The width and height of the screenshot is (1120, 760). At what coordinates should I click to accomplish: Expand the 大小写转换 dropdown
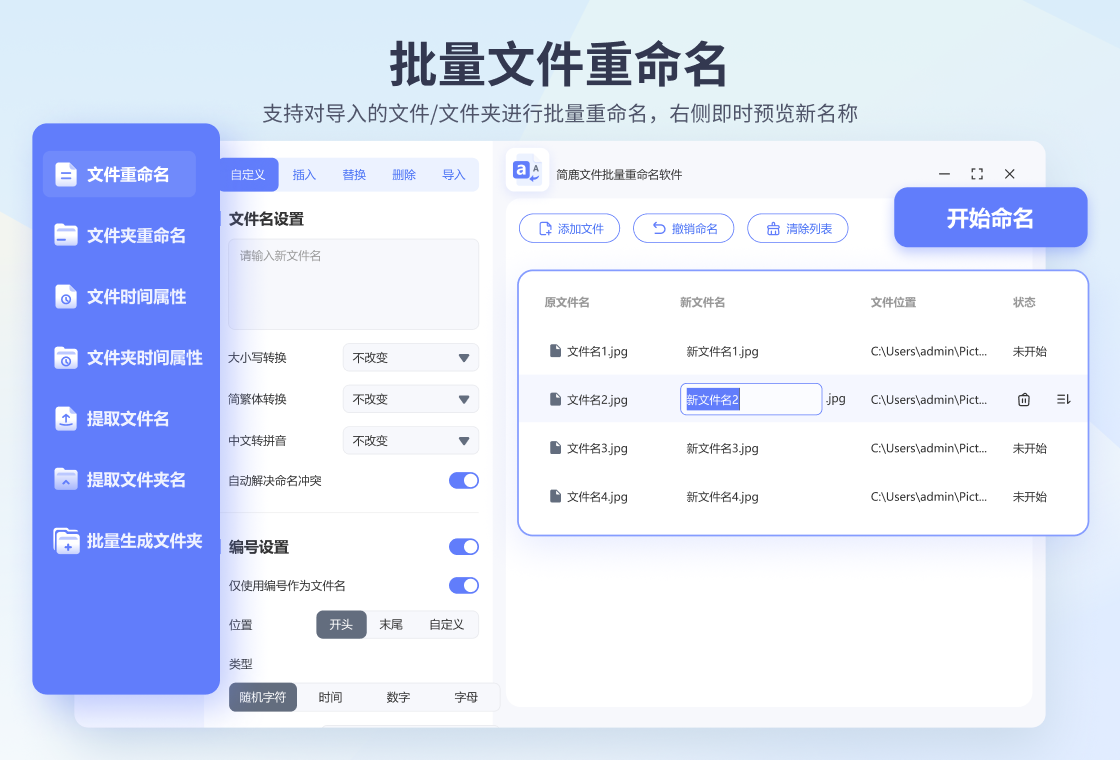pyautogui.click(x=411, y=358)
